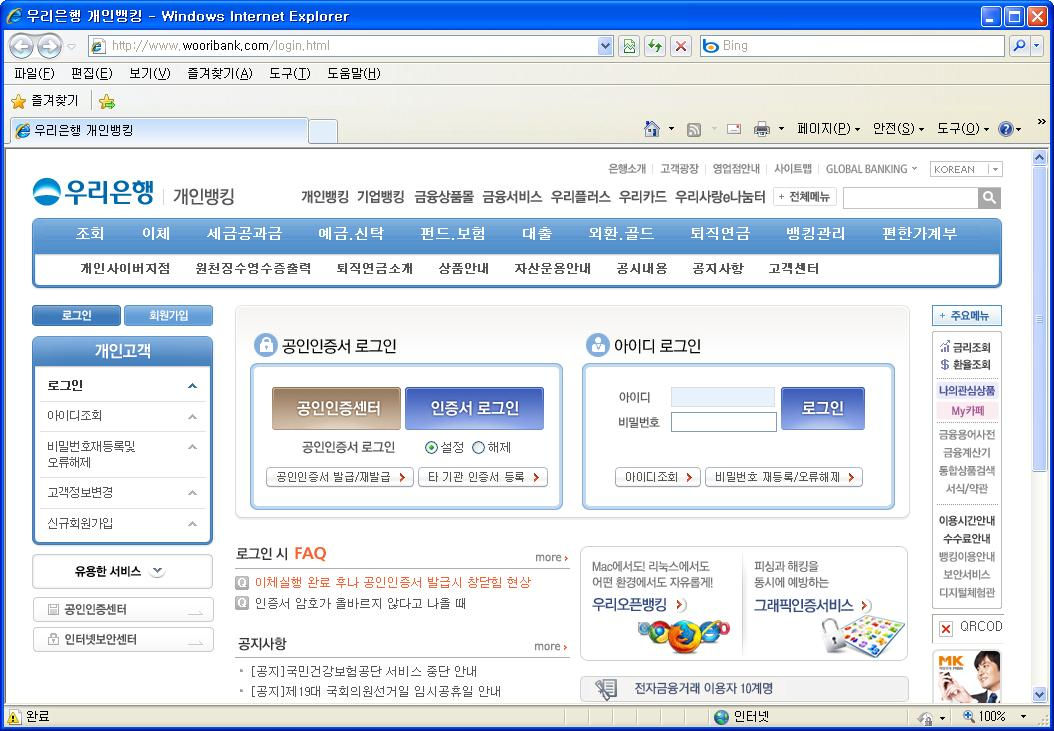Click the magnifier search icon beside Bing box

pyautogui.click(x=1019, y=46)
